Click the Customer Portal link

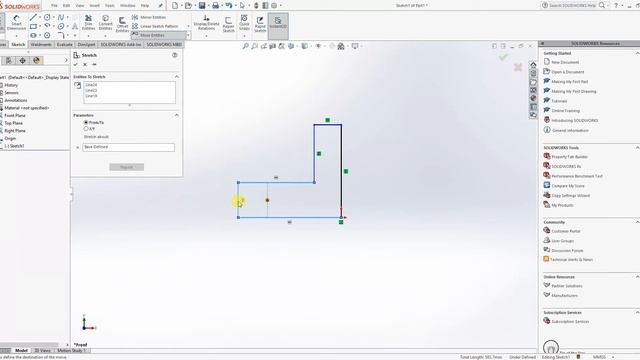566,231
